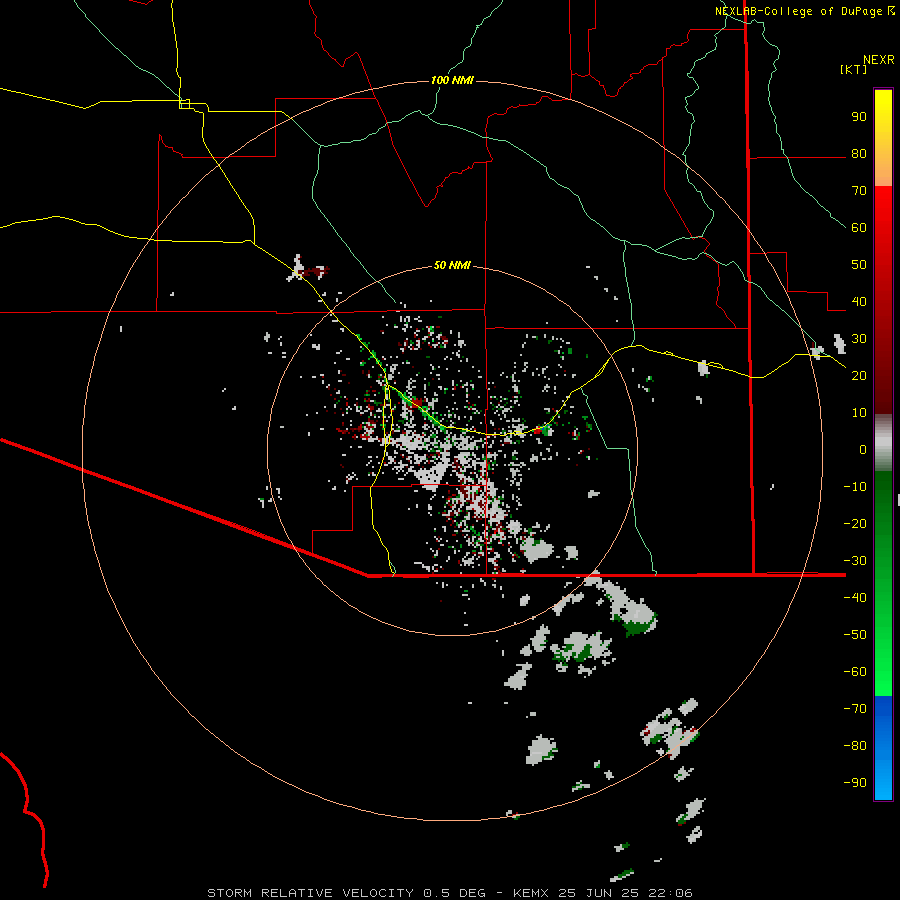The width and height of the screenshot is (900, 900).
Task: Click the NEXLAB-College of DuPage label
Action: coord(799,11)
